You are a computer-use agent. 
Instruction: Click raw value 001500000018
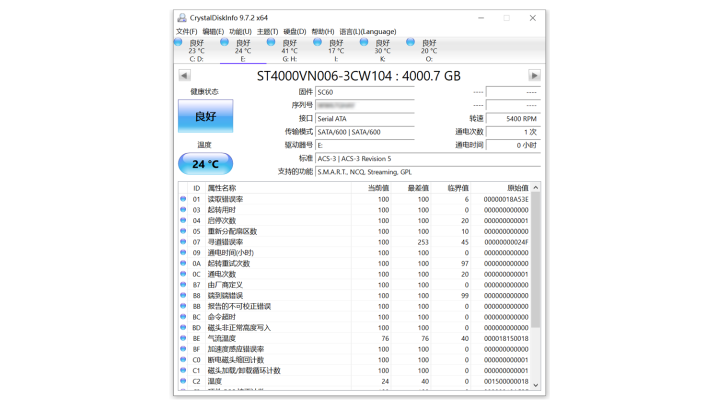coord(506,381)
